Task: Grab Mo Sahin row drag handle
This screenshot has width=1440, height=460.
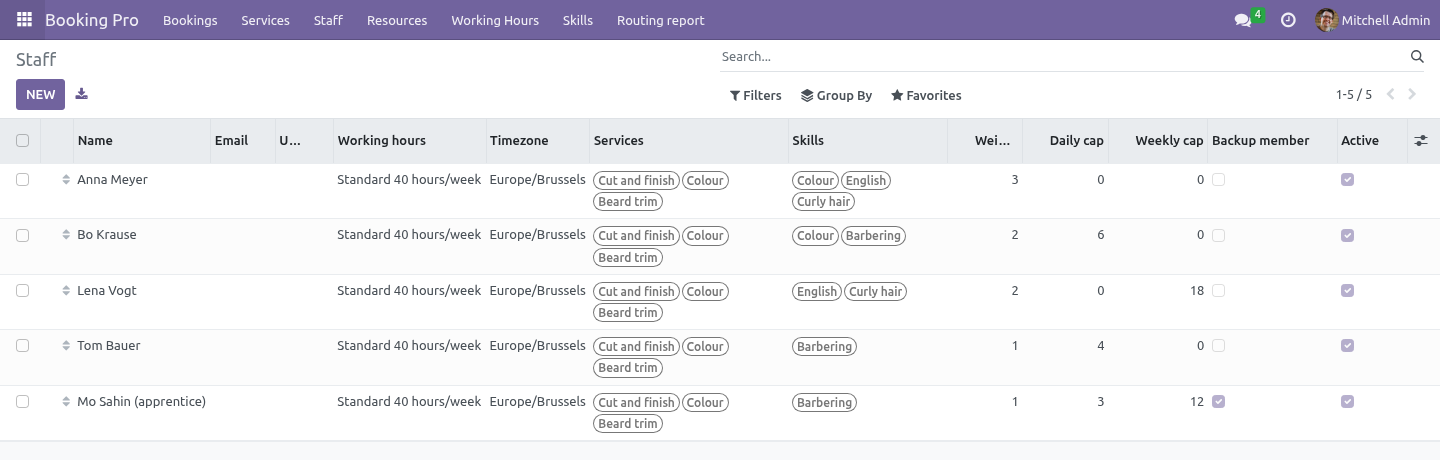Action: (66, 402)
